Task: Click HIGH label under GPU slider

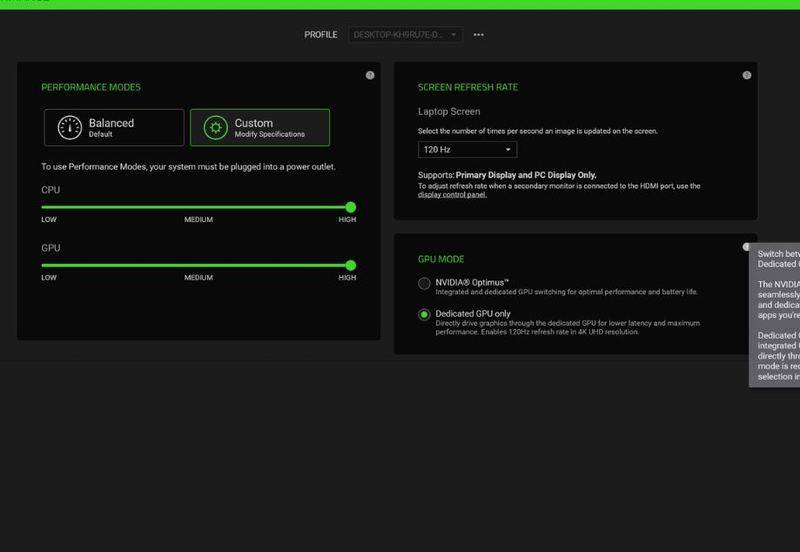Action: pos(347,278)
